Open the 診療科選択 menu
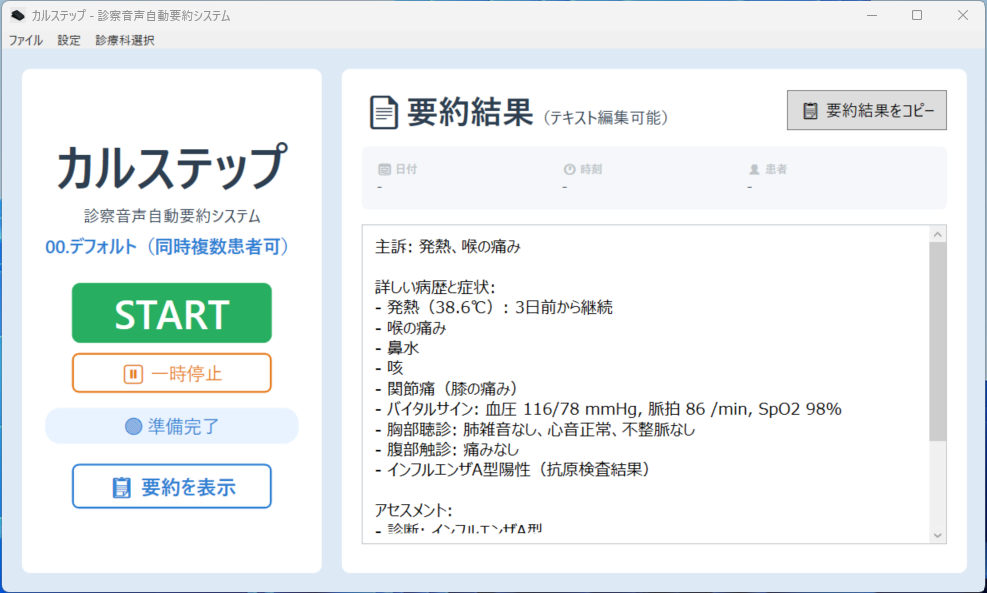The width and height of the screenshot is (987, 593). pos(125,41)
